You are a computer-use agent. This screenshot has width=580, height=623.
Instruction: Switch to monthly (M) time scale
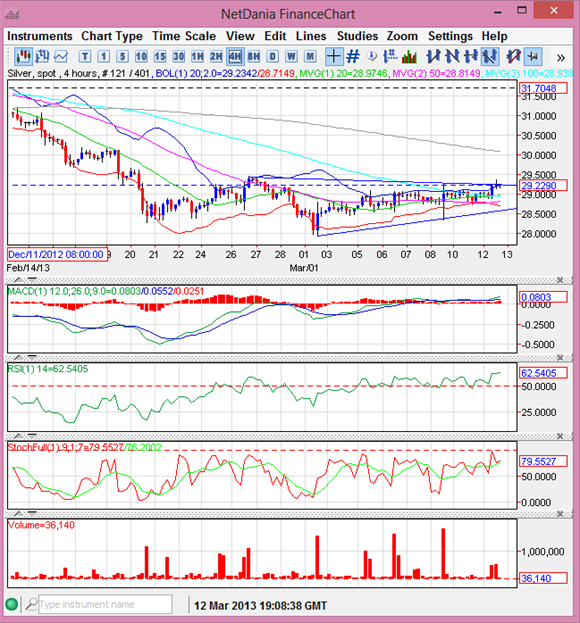point(310,56)
